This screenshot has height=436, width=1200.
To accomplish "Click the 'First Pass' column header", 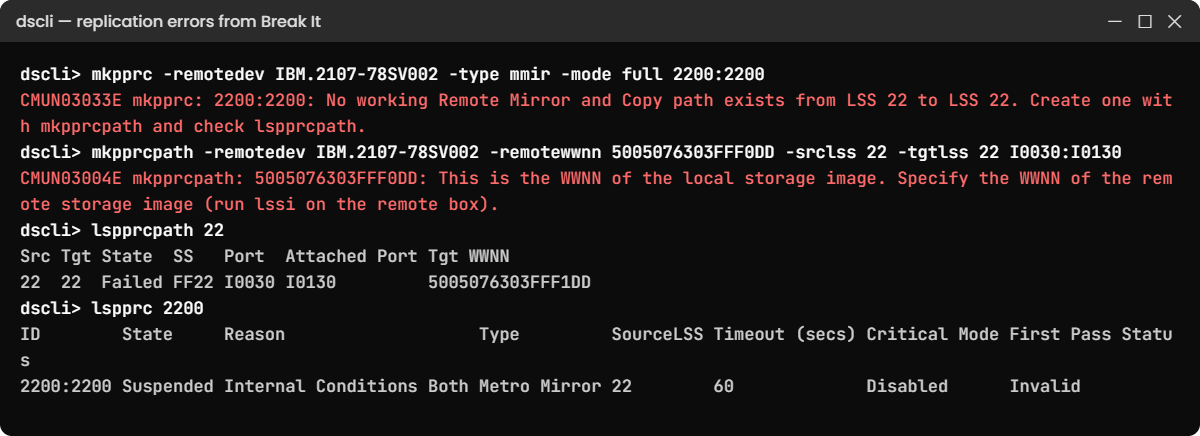I will tap(1060, 335).
